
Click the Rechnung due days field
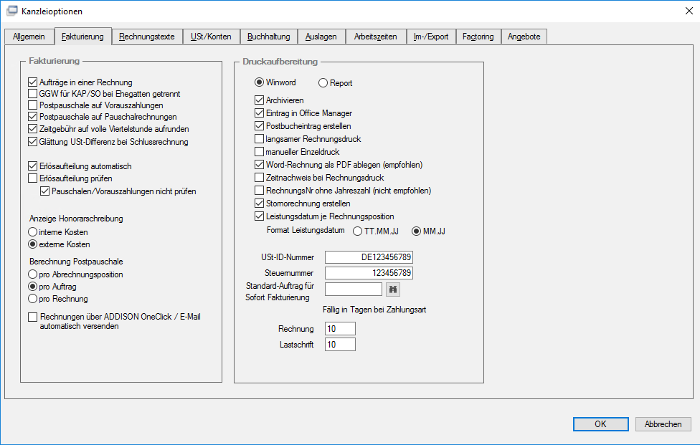tap(340, 329)
